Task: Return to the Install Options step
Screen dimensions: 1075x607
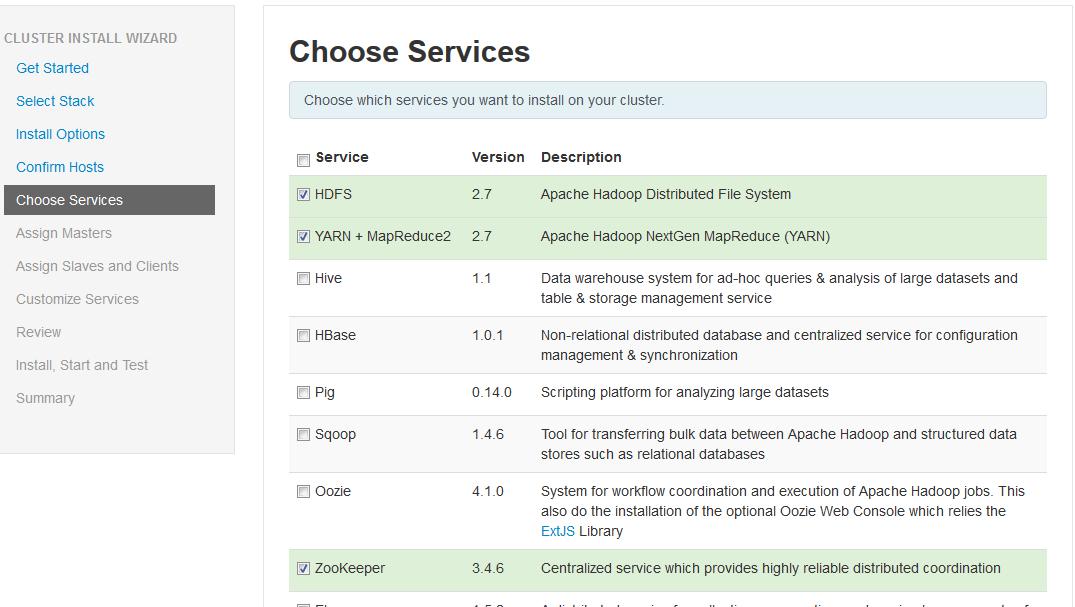Action: tap(60, 134)
